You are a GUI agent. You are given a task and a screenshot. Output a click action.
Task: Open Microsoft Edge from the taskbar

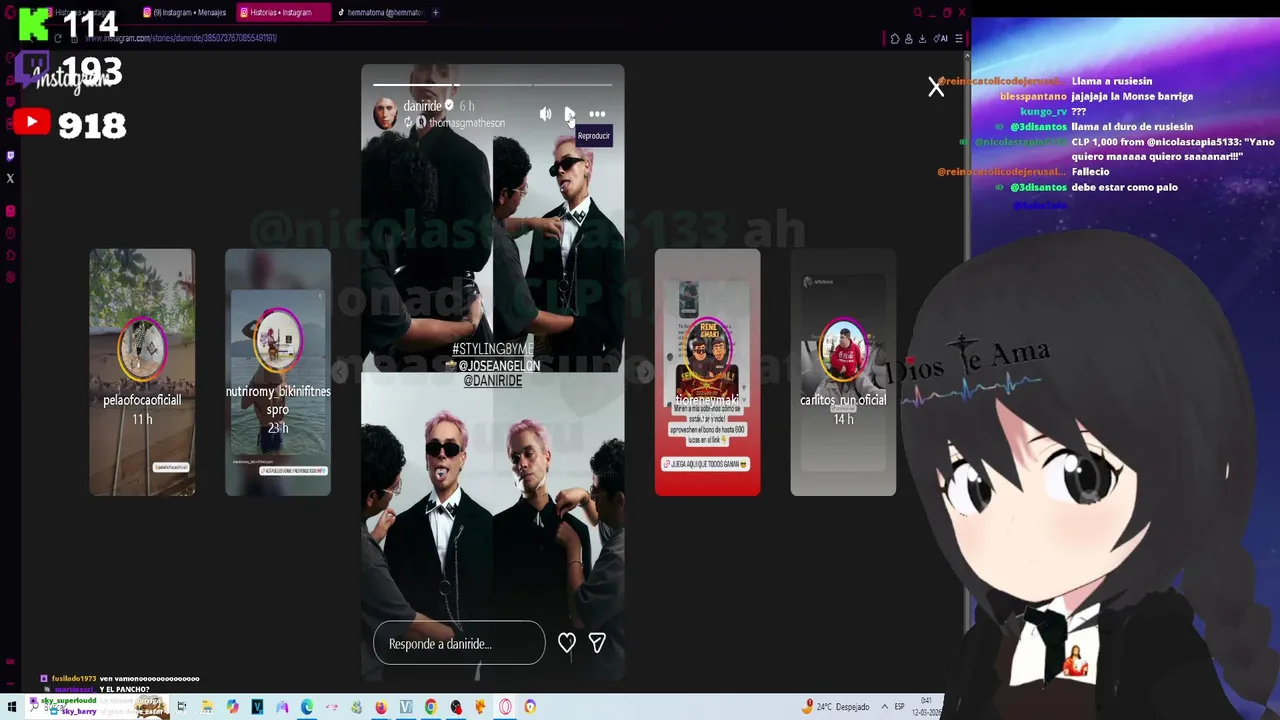[307, 707]
